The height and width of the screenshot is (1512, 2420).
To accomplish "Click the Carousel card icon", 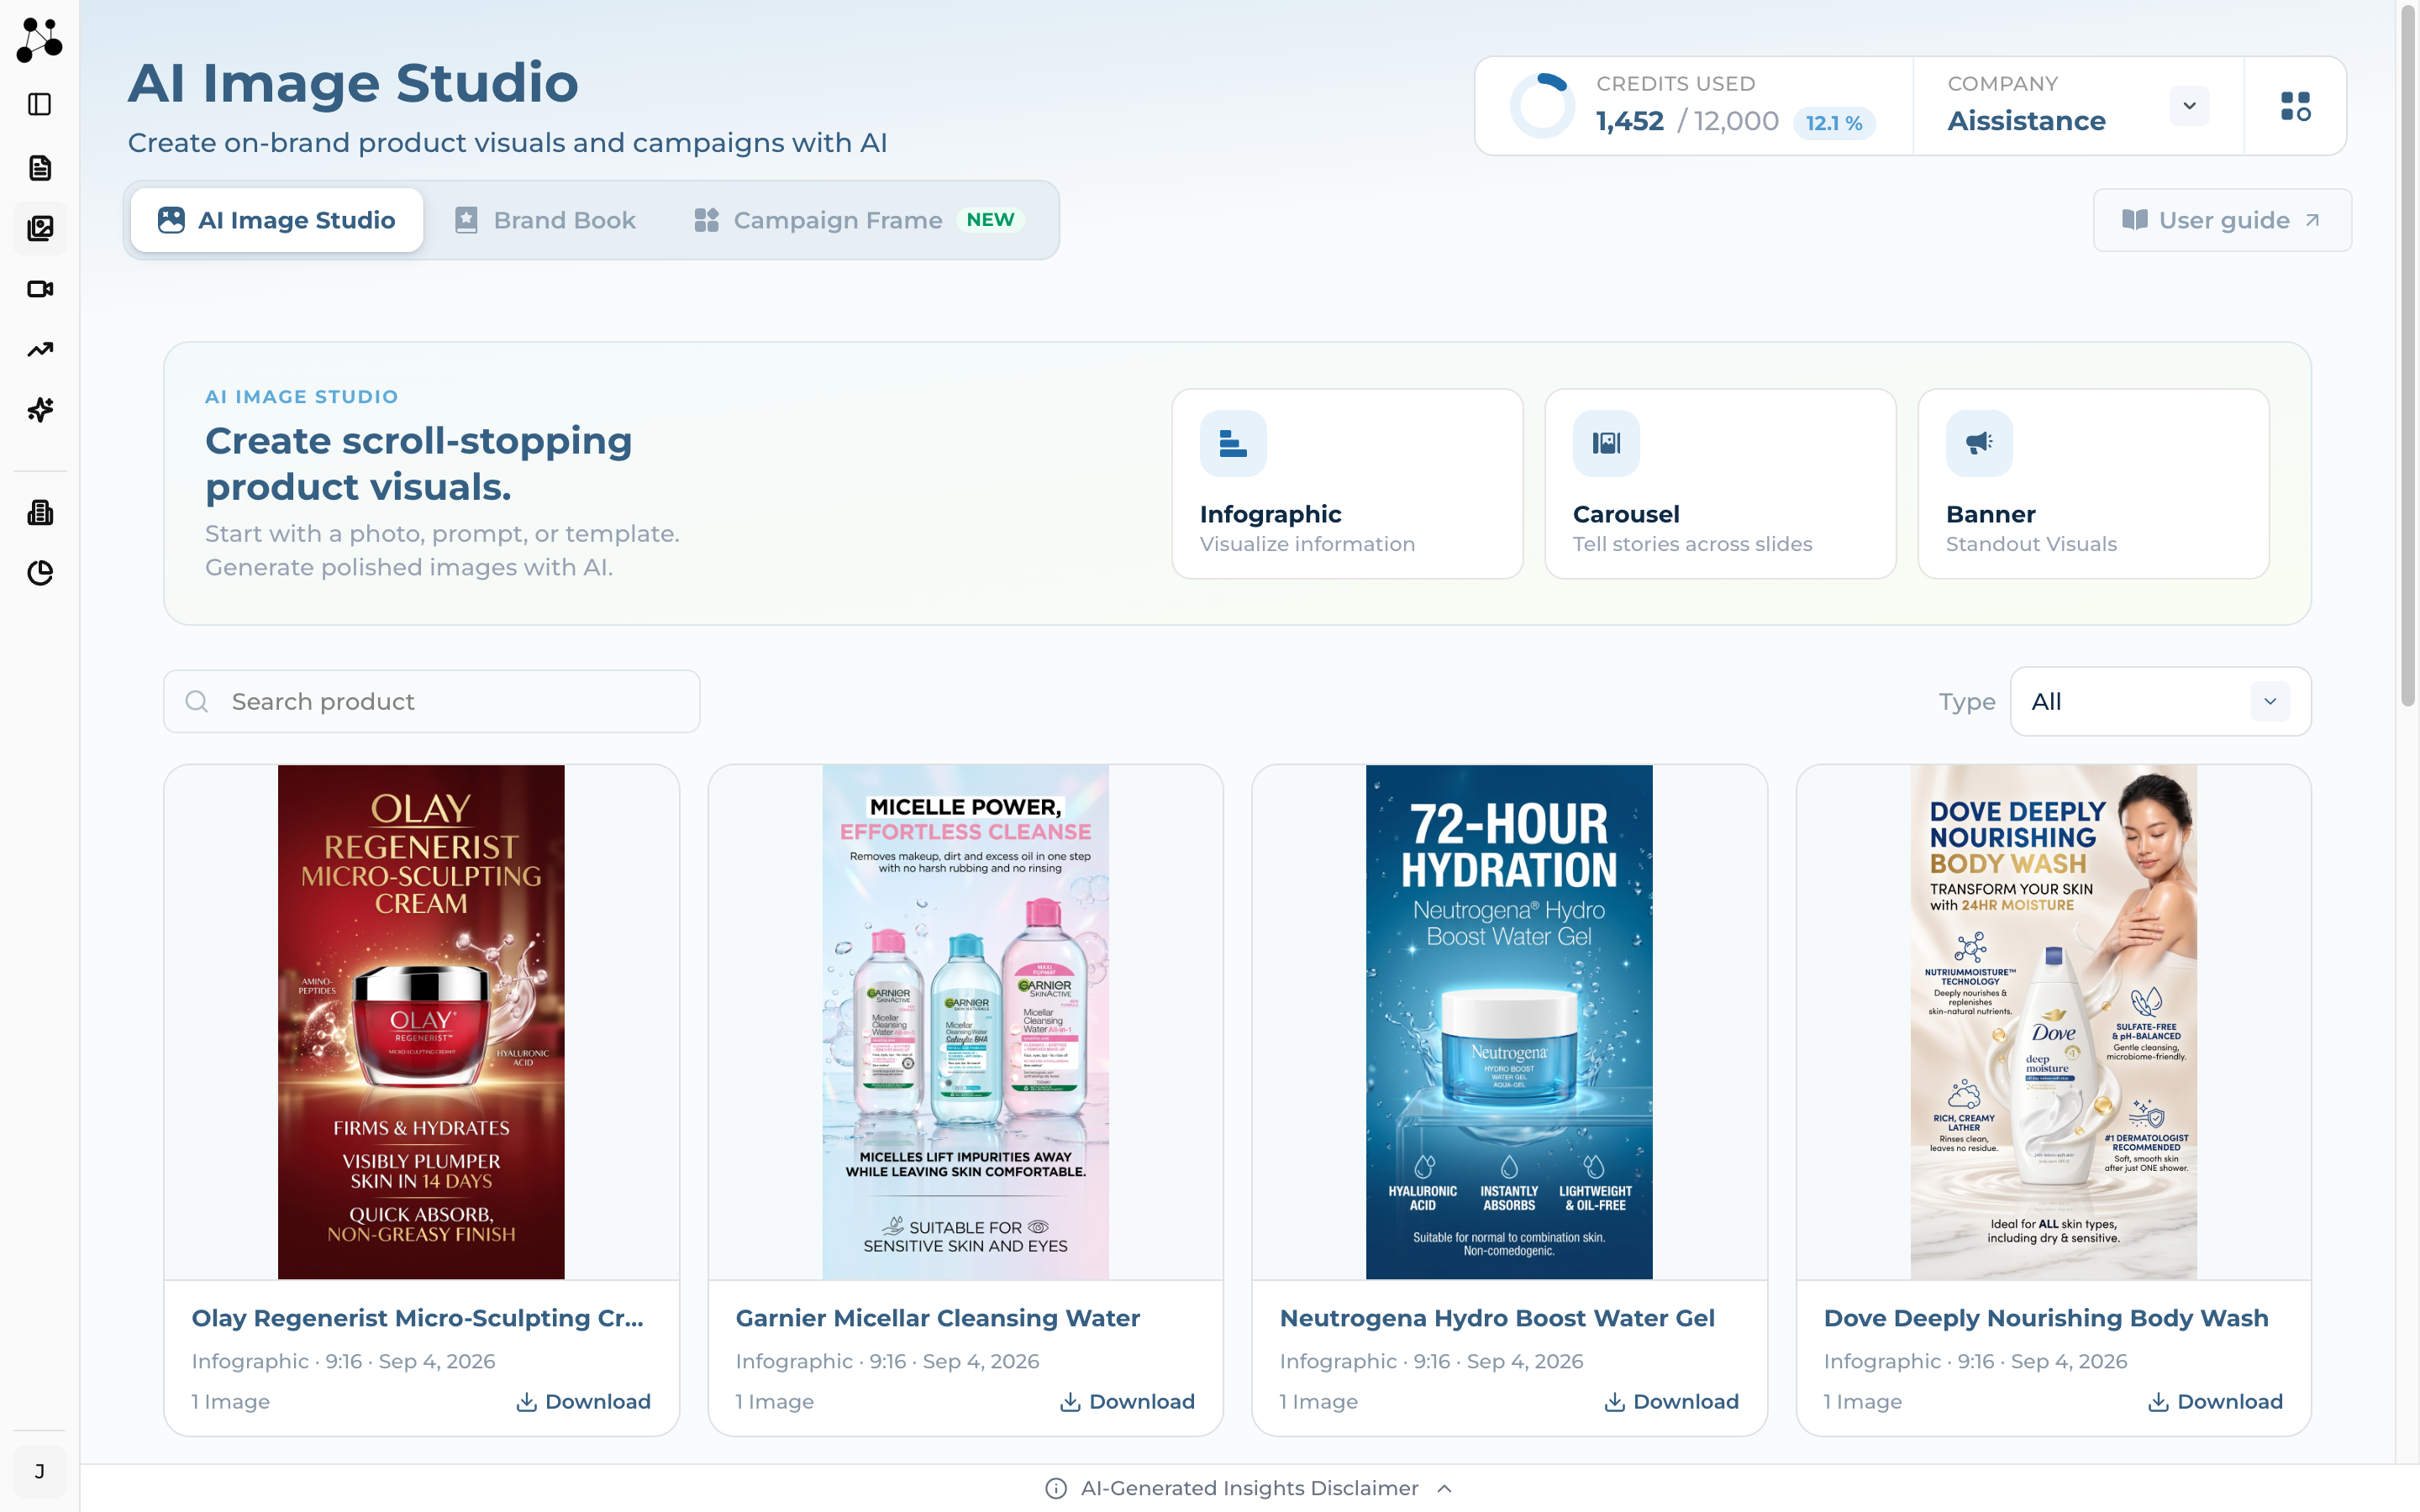I will click(x=1606, y=443).
